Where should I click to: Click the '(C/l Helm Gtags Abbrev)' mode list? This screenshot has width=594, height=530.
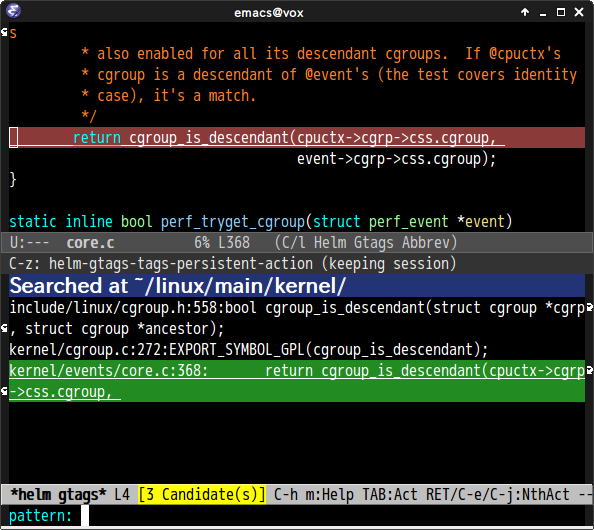coord(366,243)
